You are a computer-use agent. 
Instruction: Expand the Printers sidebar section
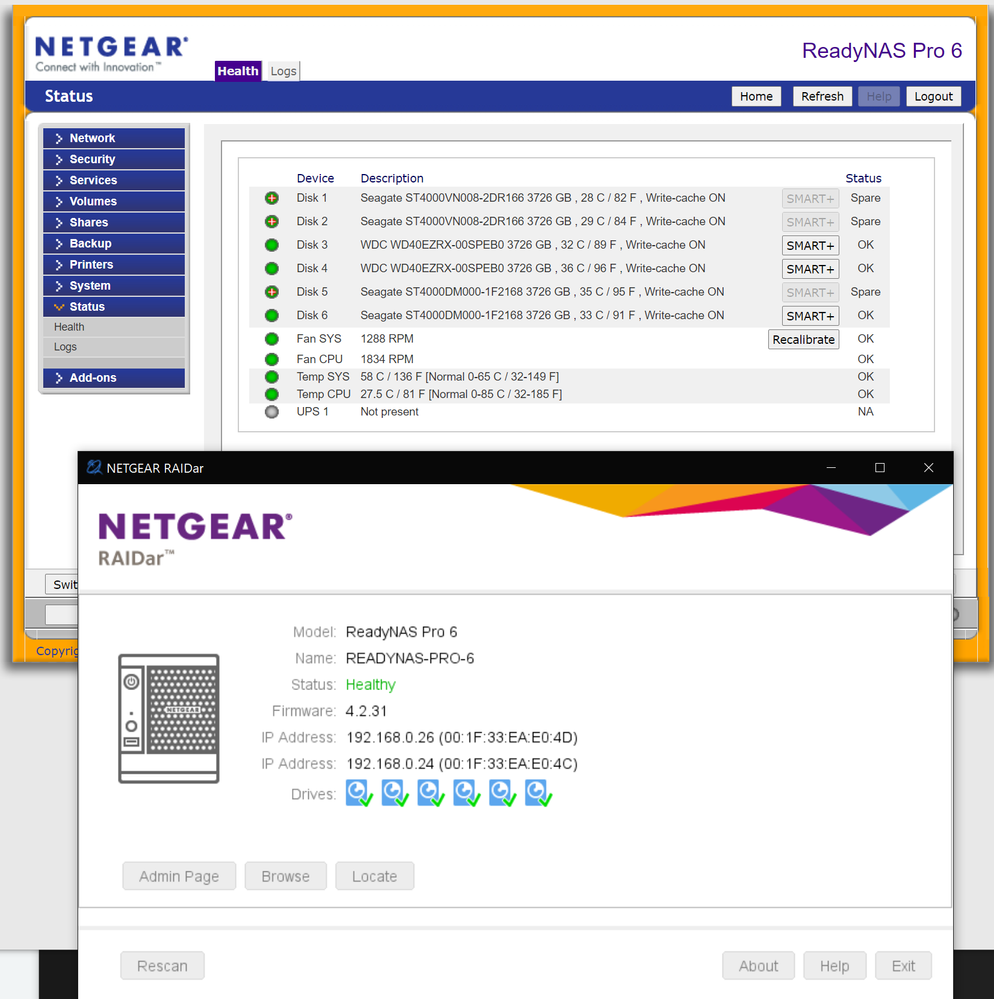114,264
